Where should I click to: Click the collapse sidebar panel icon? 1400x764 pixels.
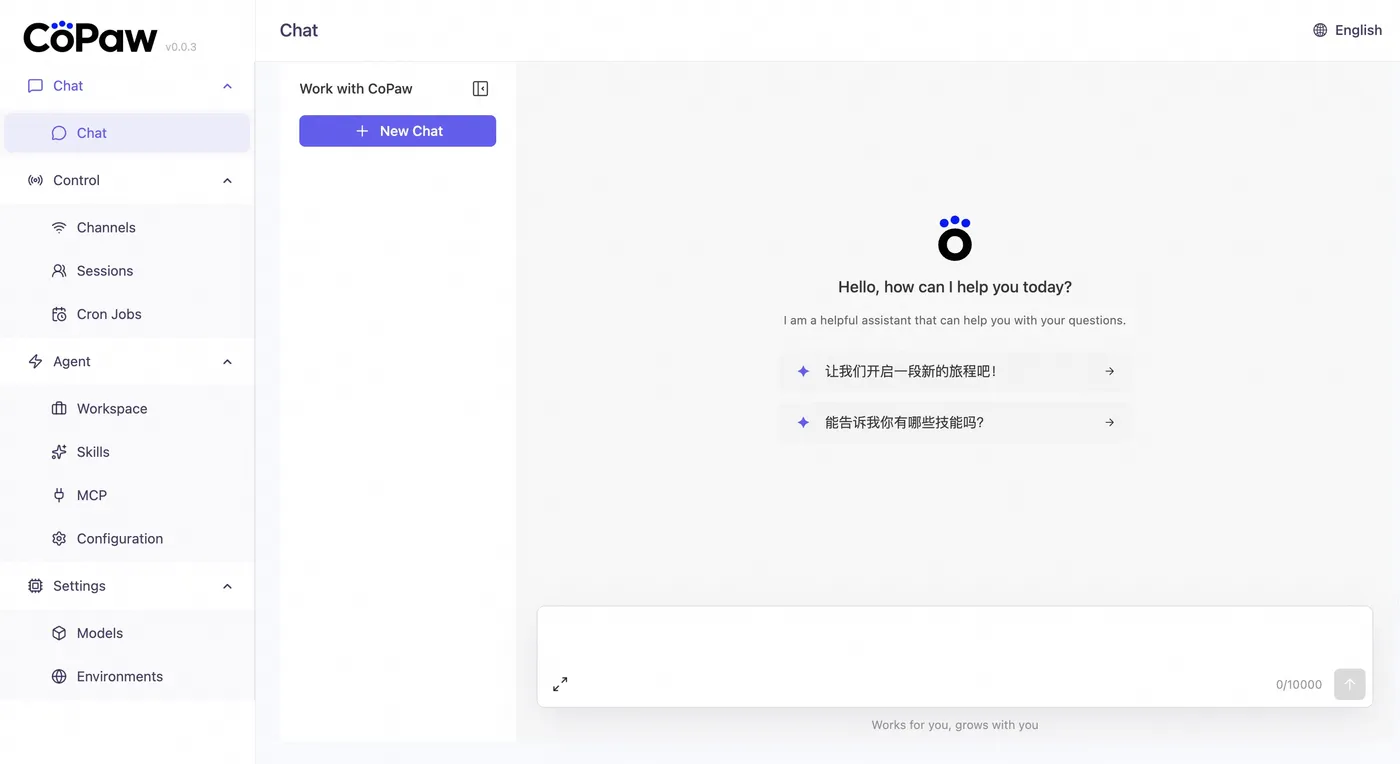480,89
